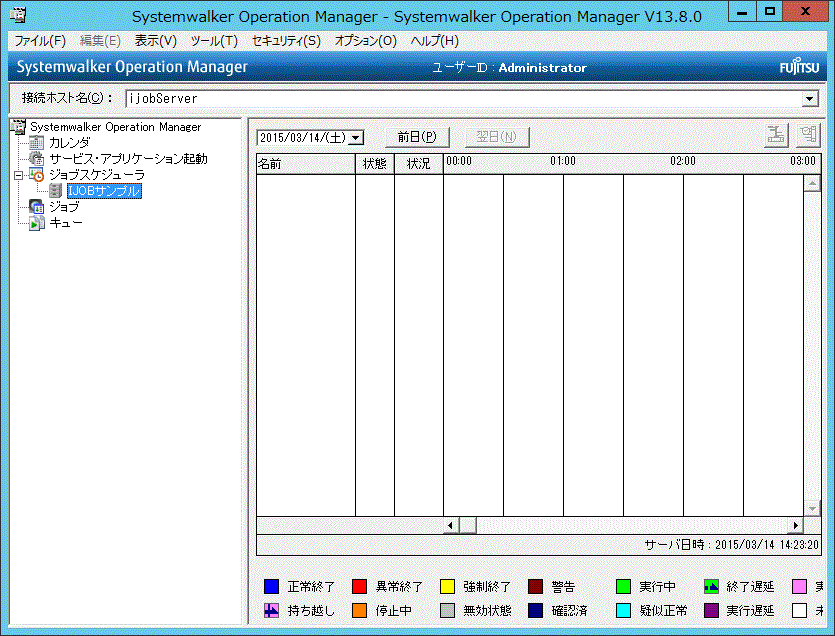Open the 表示(V) menu
The height and width of the screenshot is (636, 835).
(x=155, y=41)
